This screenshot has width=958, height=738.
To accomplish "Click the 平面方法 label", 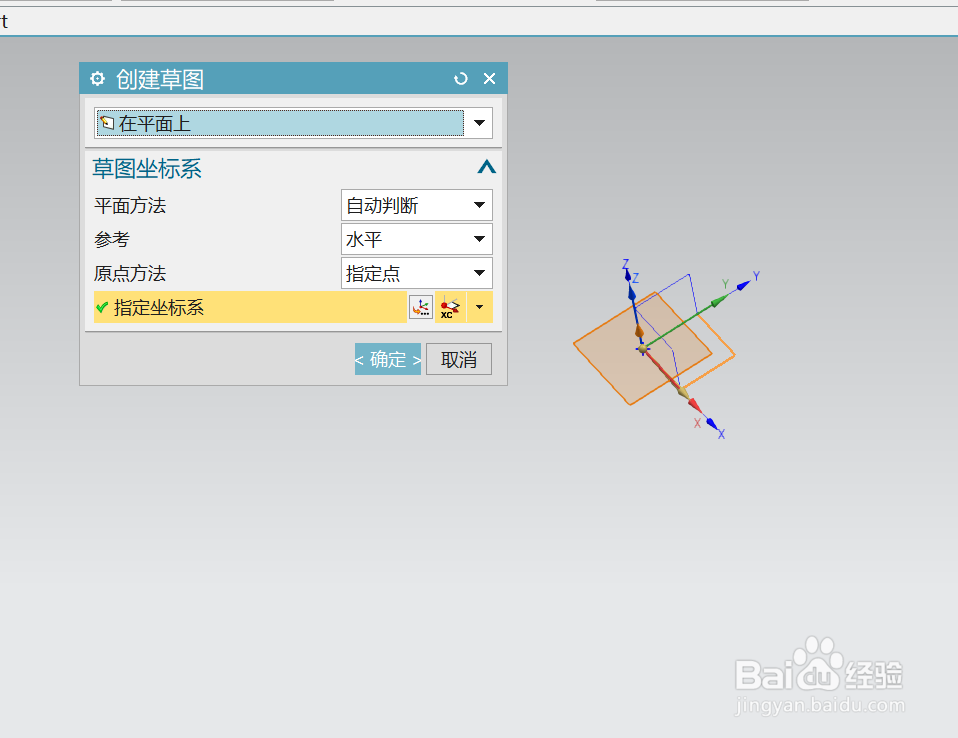I will pyautogui.click(x=130, y=206).
